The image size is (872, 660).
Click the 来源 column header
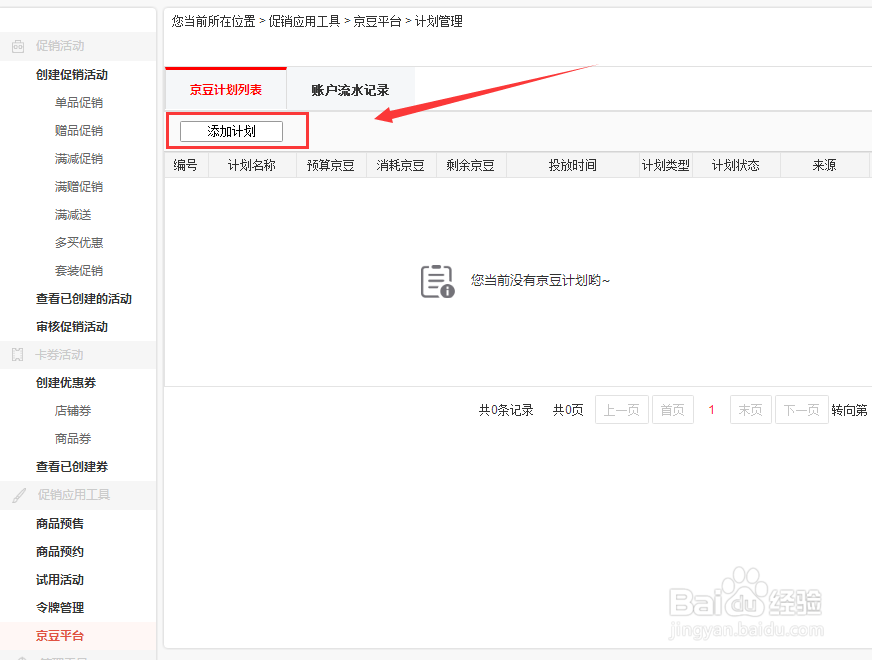click(824, 165)
